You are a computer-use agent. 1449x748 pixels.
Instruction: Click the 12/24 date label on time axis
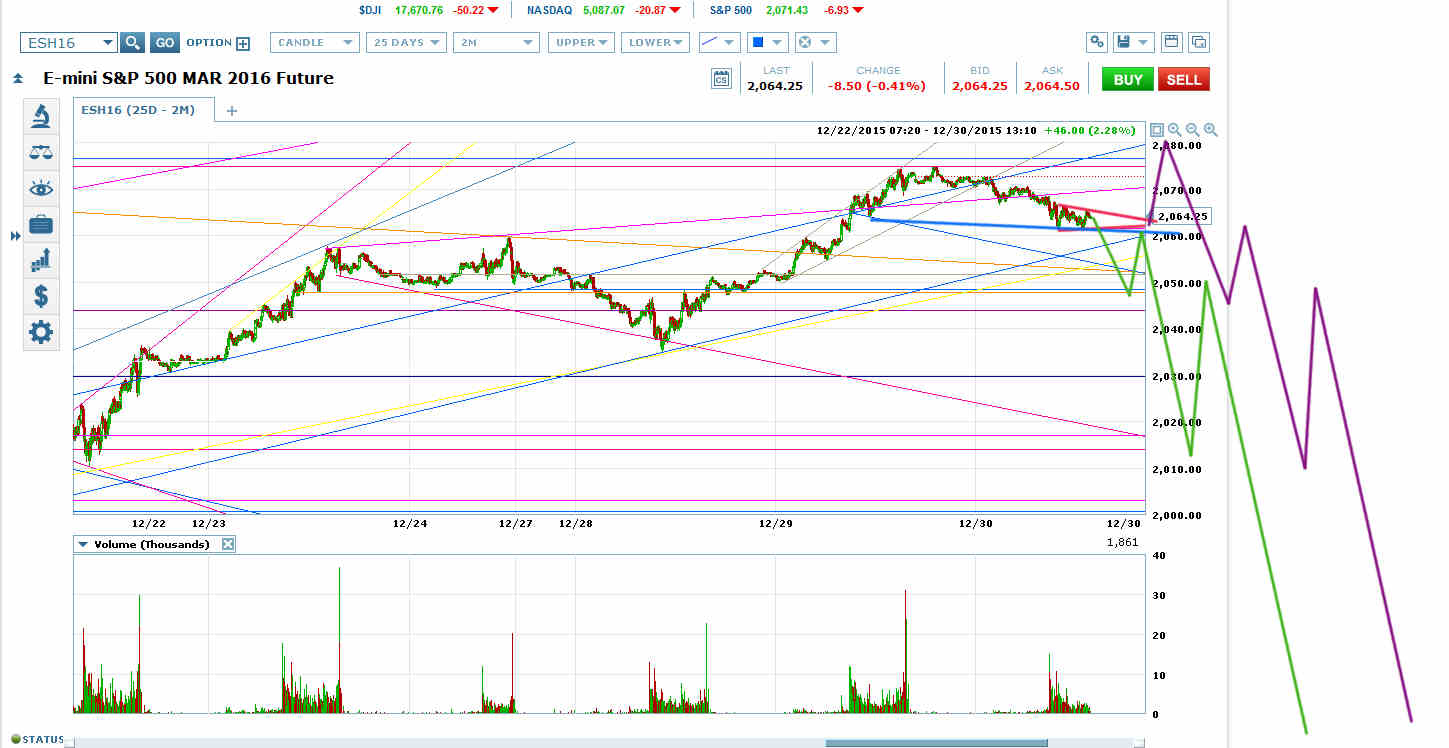click(x=410, y=523)
